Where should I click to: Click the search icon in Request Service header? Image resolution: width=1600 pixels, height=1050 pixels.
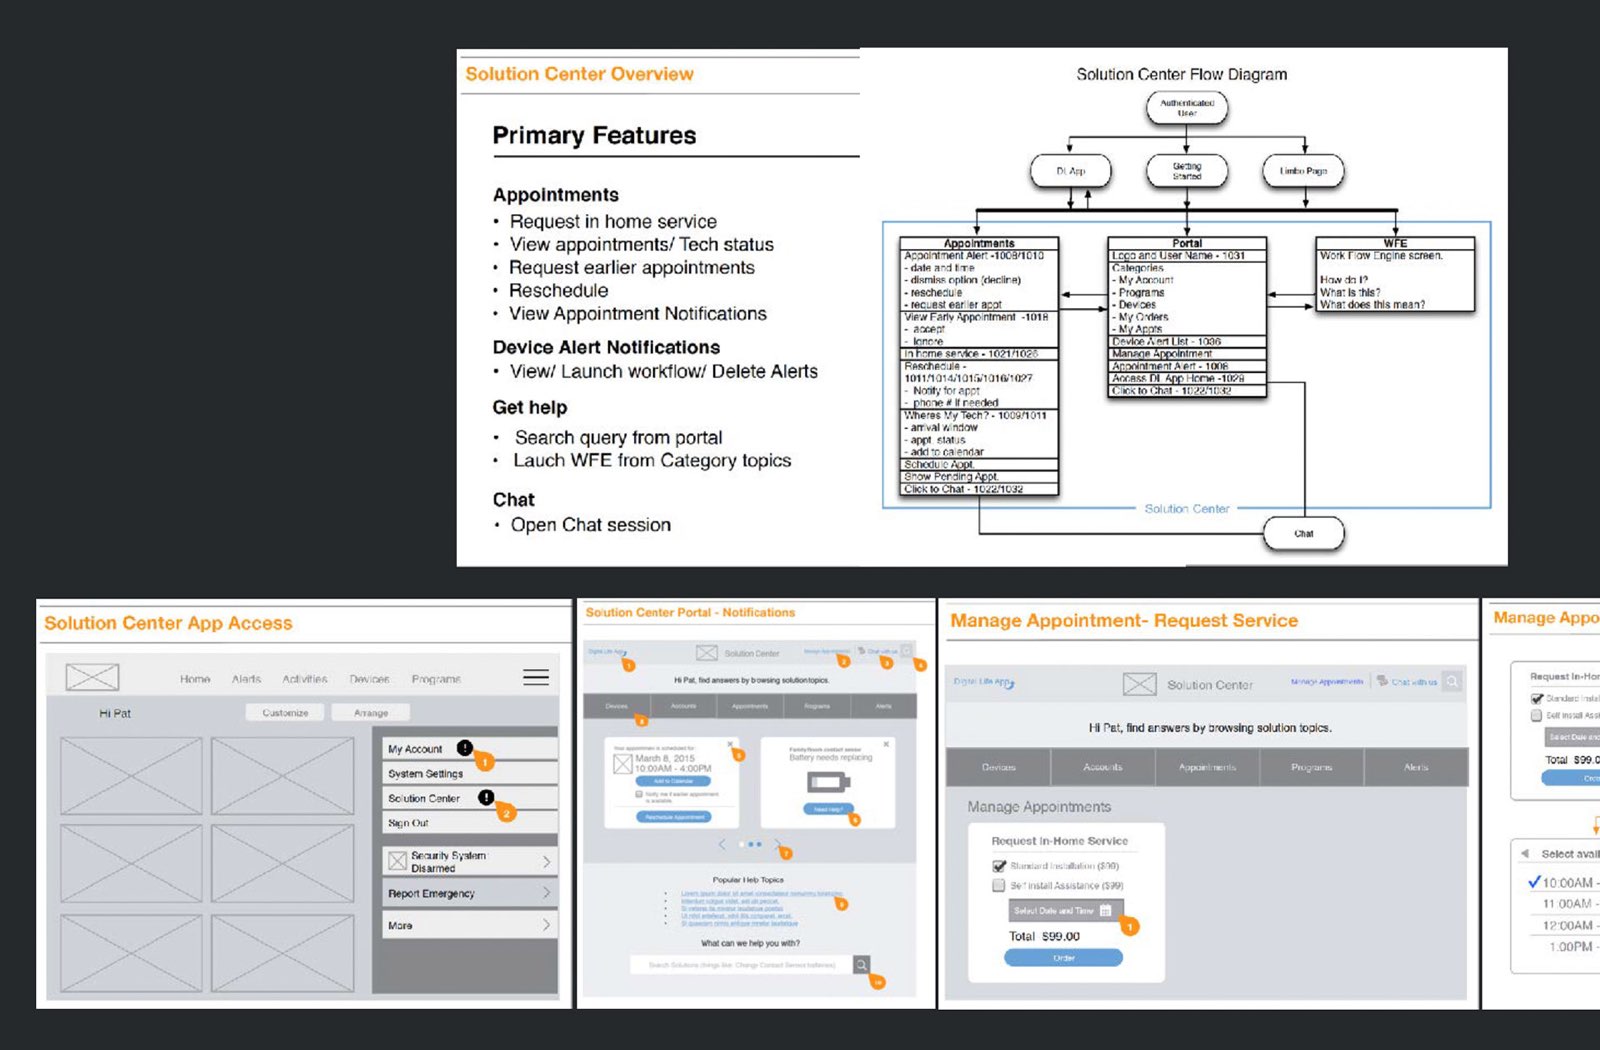click(x=1452, y=681)
